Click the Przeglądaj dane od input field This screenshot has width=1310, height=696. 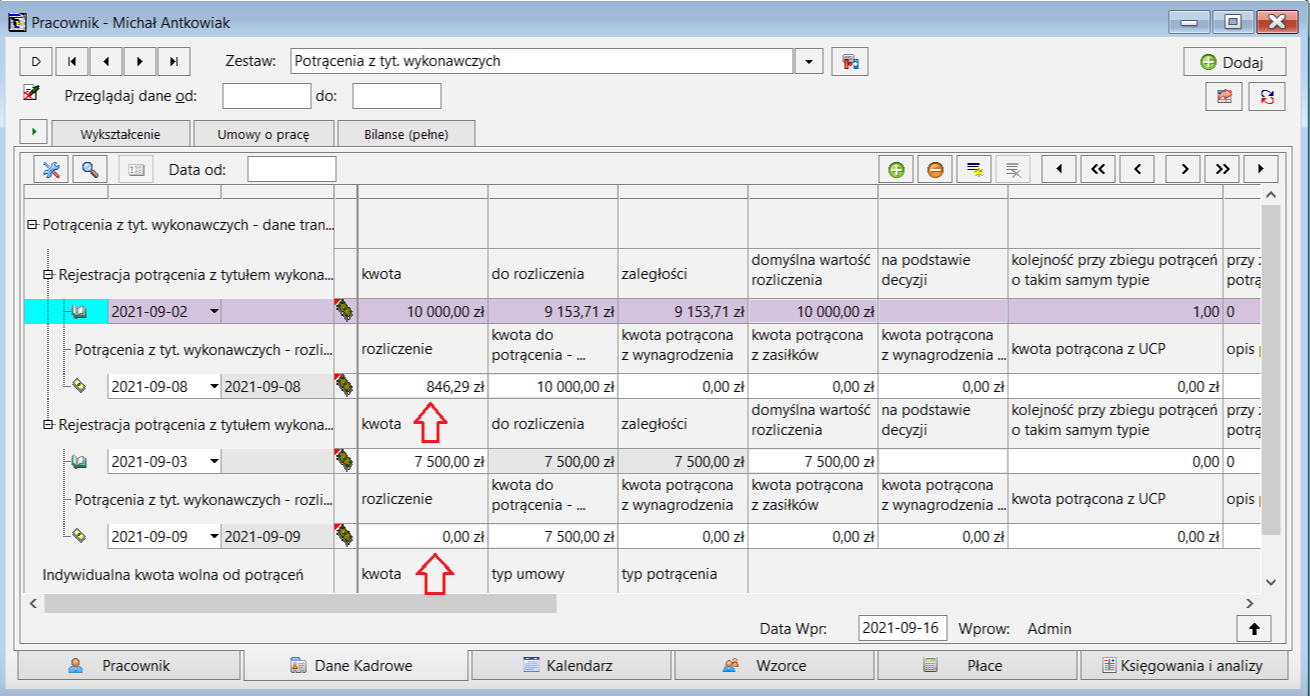(267, 96)
